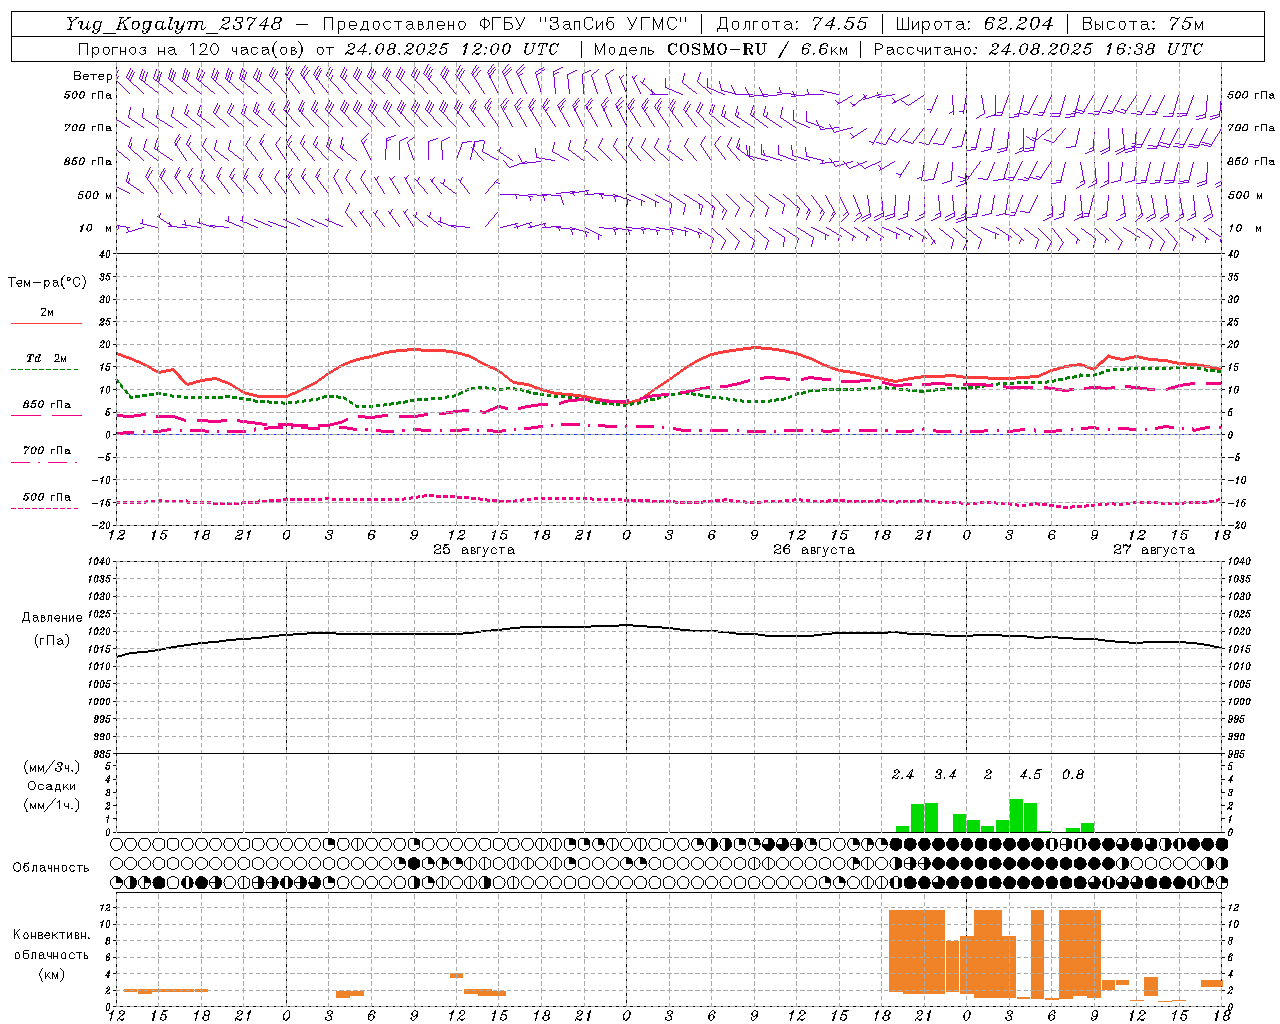The height and width of the screenshot is (1024, 1280).
Task: Select the left '10 м' wind level label
Action: [x=95, y=228]
